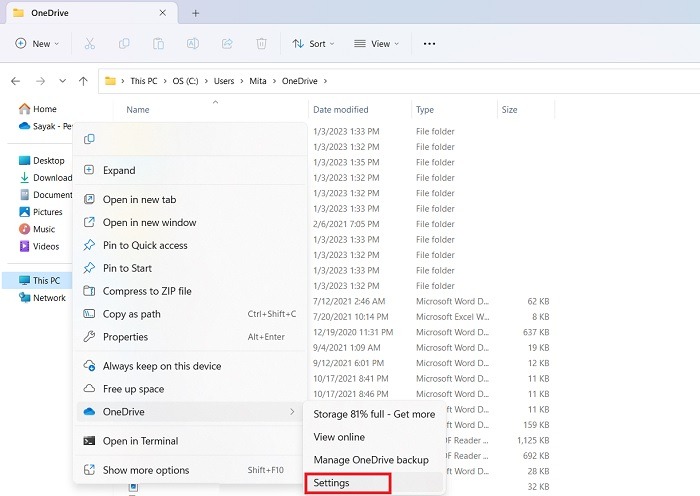This screenshot has width=700, height=496.
Task: Go back with the left arrow
Action: (16, 81)
